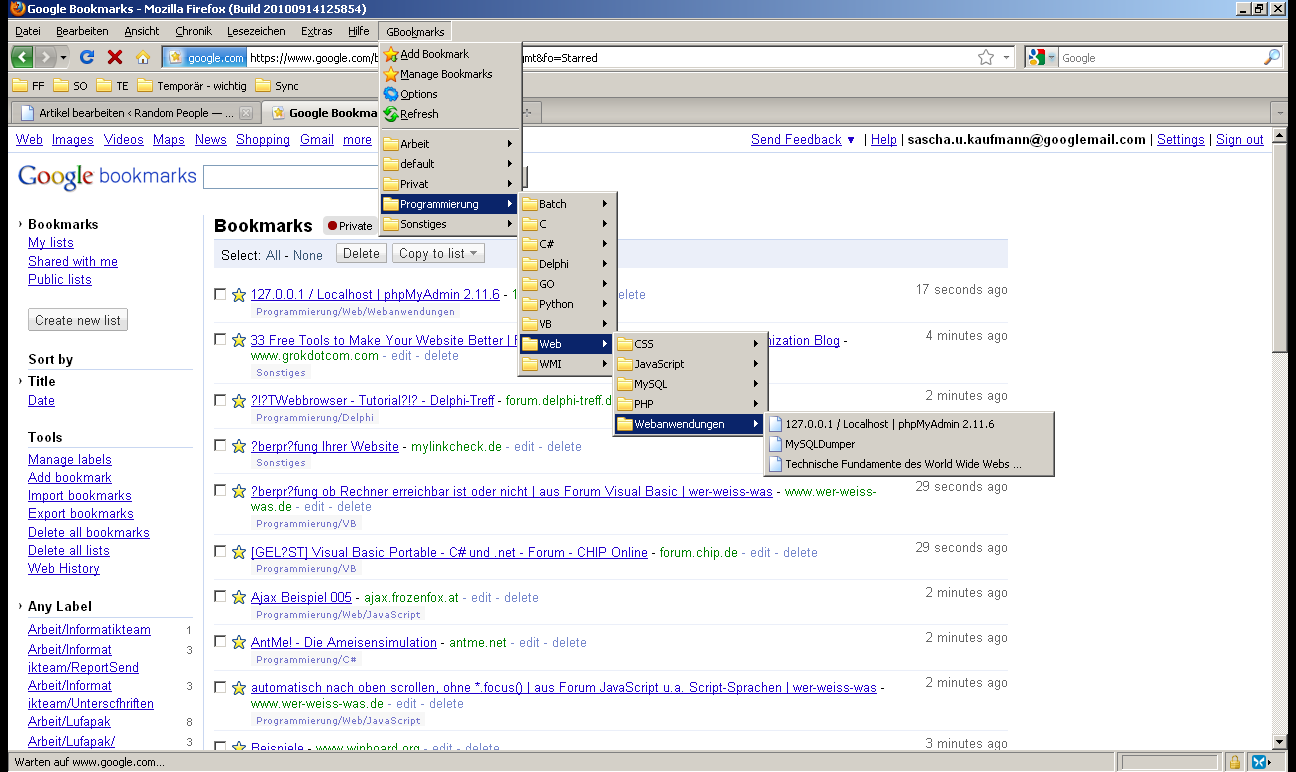Choose Add Bookmark in the GBookmarks menu
Screen dimensions: 1296x772
[x=450, y=54]
